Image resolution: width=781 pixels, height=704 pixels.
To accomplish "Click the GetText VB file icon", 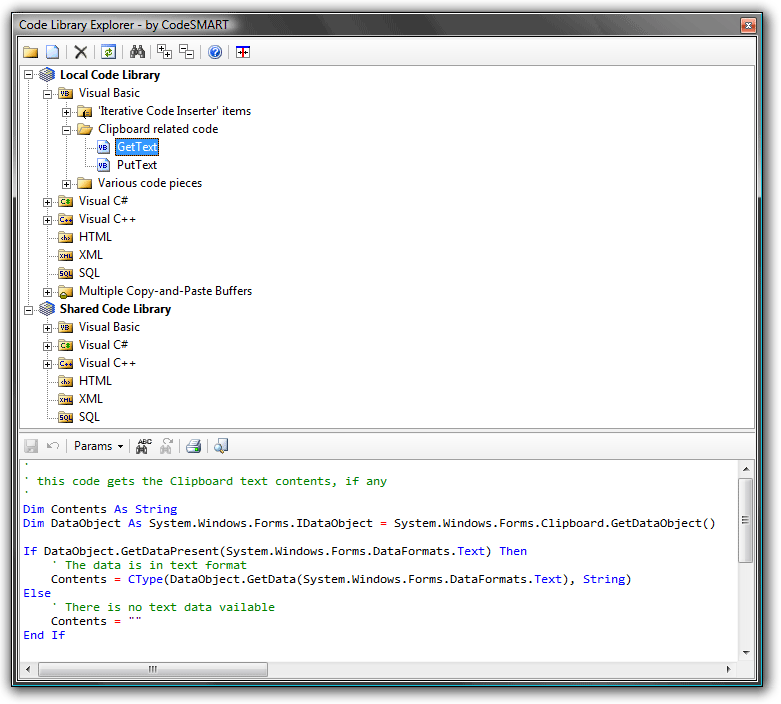I will (103, 147).
